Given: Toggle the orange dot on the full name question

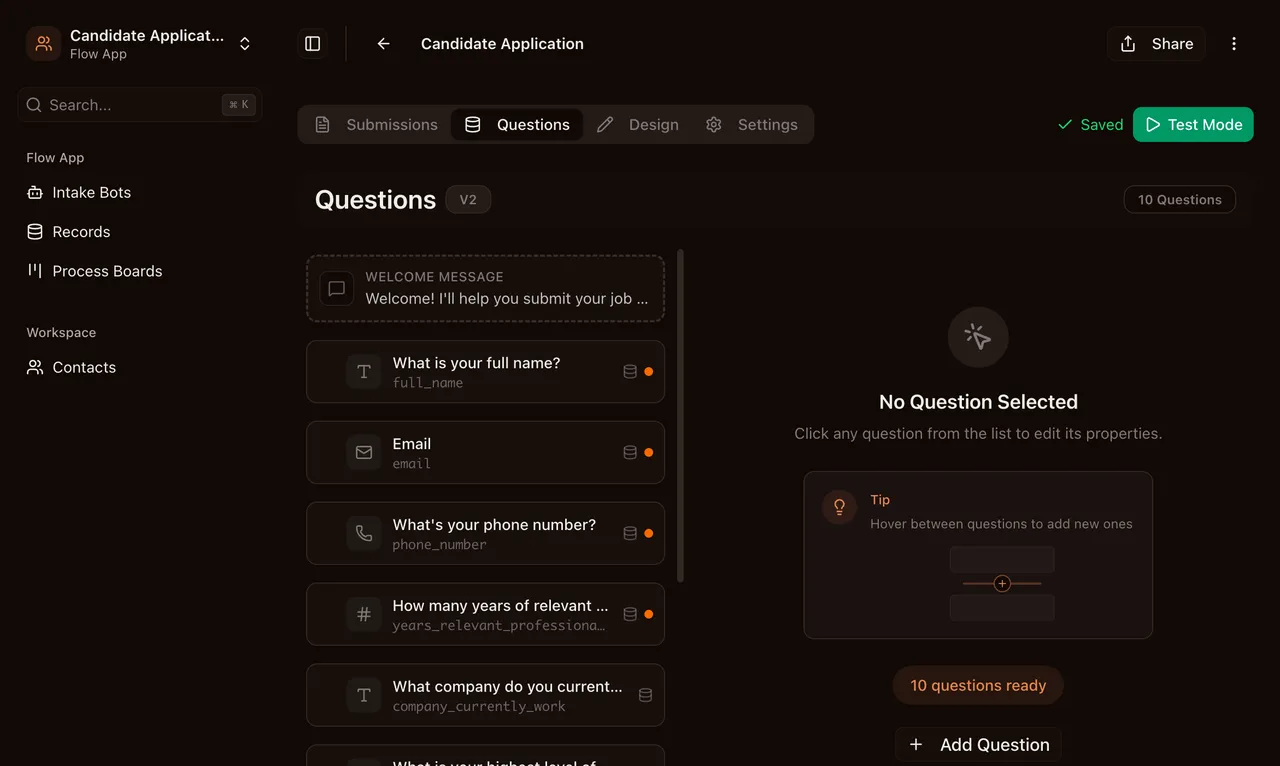Looking at the screenshot, I should (x=651, y=371).
